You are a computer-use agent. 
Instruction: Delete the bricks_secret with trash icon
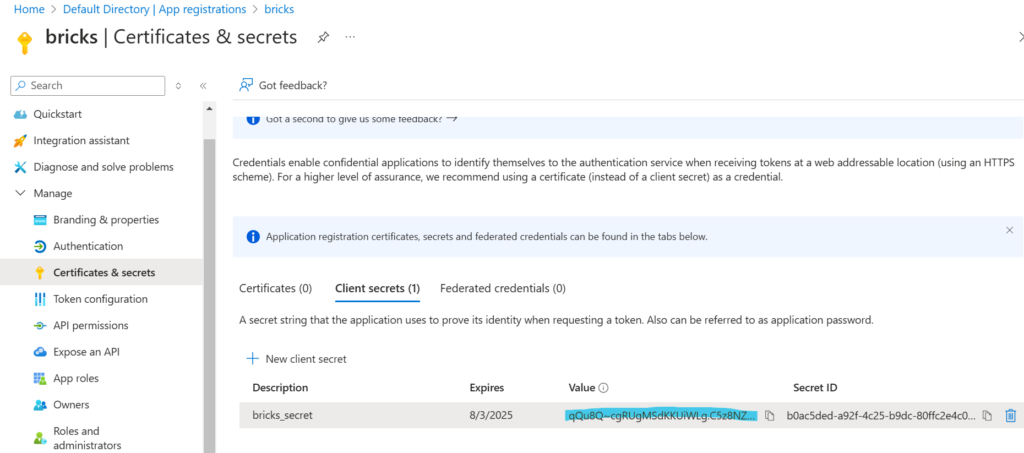click(1010, 415)
